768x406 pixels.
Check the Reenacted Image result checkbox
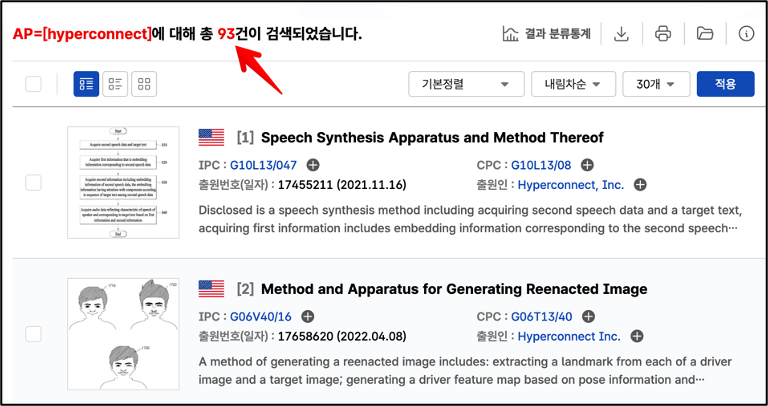[33, 334]
